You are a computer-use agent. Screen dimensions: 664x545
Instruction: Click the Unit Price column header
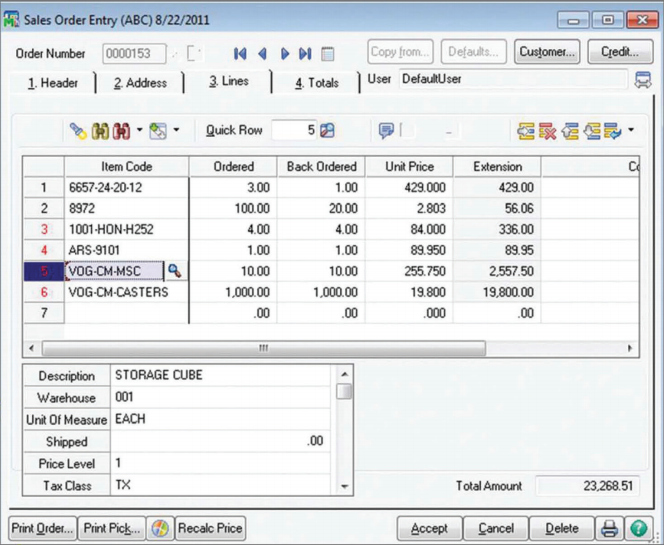(409, 166)
